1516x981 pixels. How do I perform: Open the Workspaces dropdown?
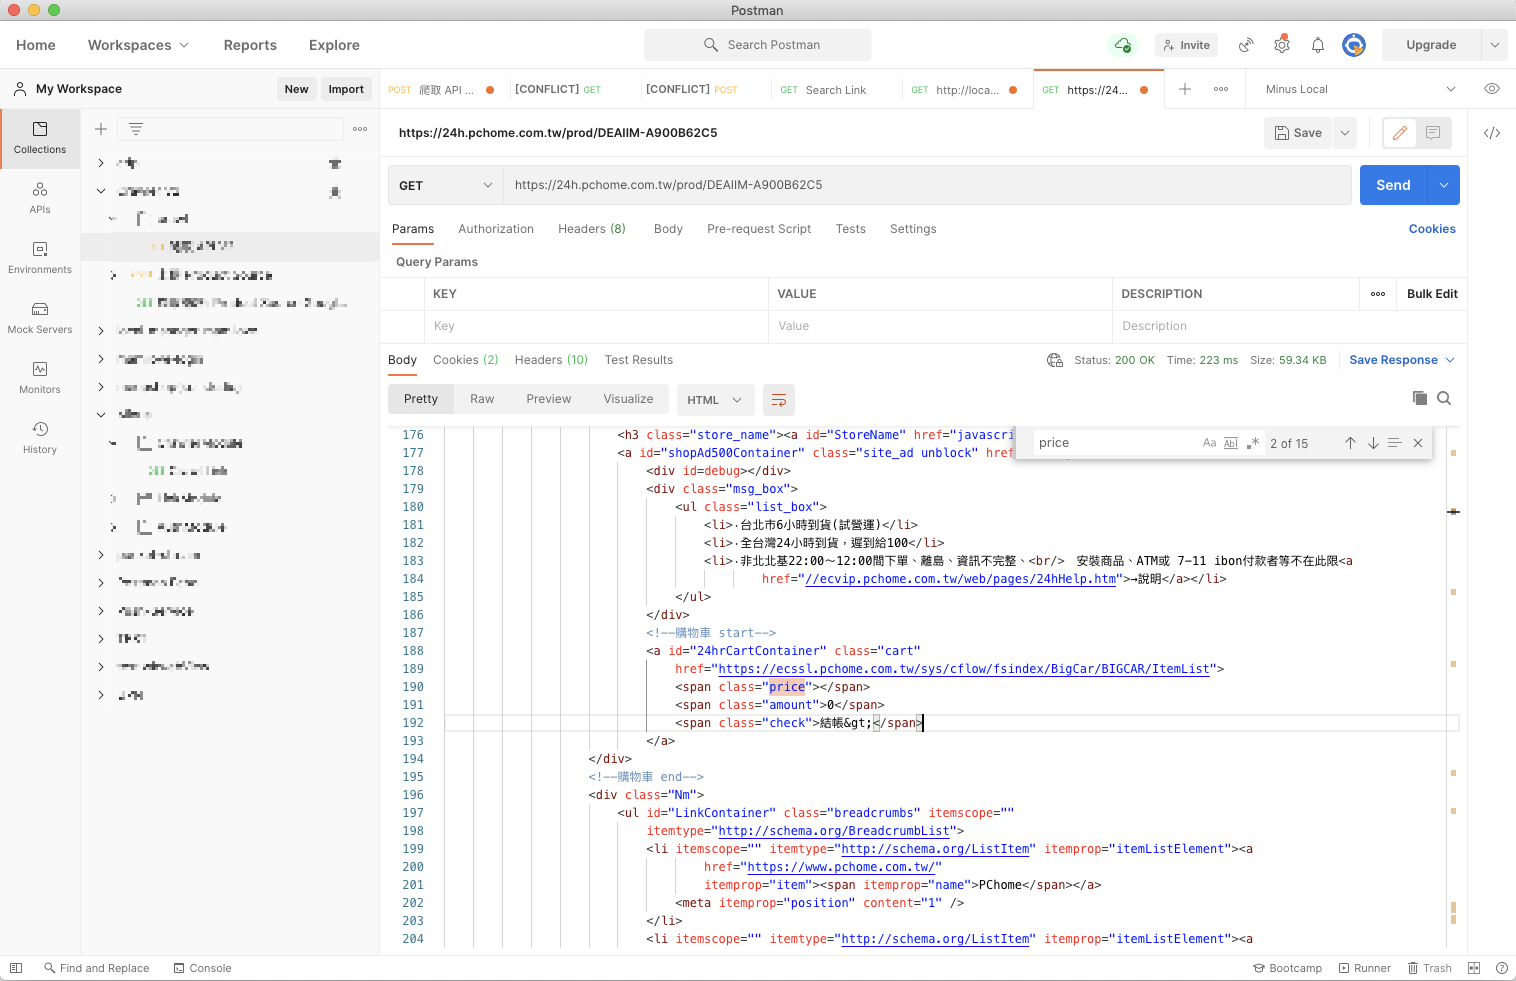coord(138,45)
